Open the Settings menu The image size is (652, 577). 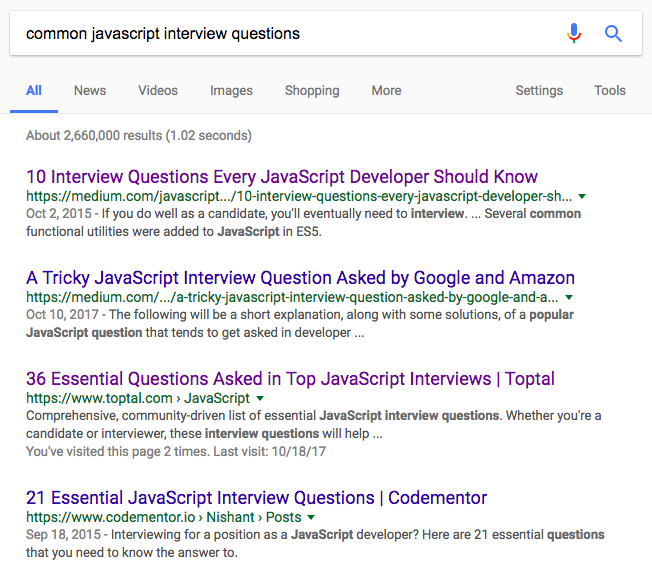pyautogui.click(x=539, y=90)
